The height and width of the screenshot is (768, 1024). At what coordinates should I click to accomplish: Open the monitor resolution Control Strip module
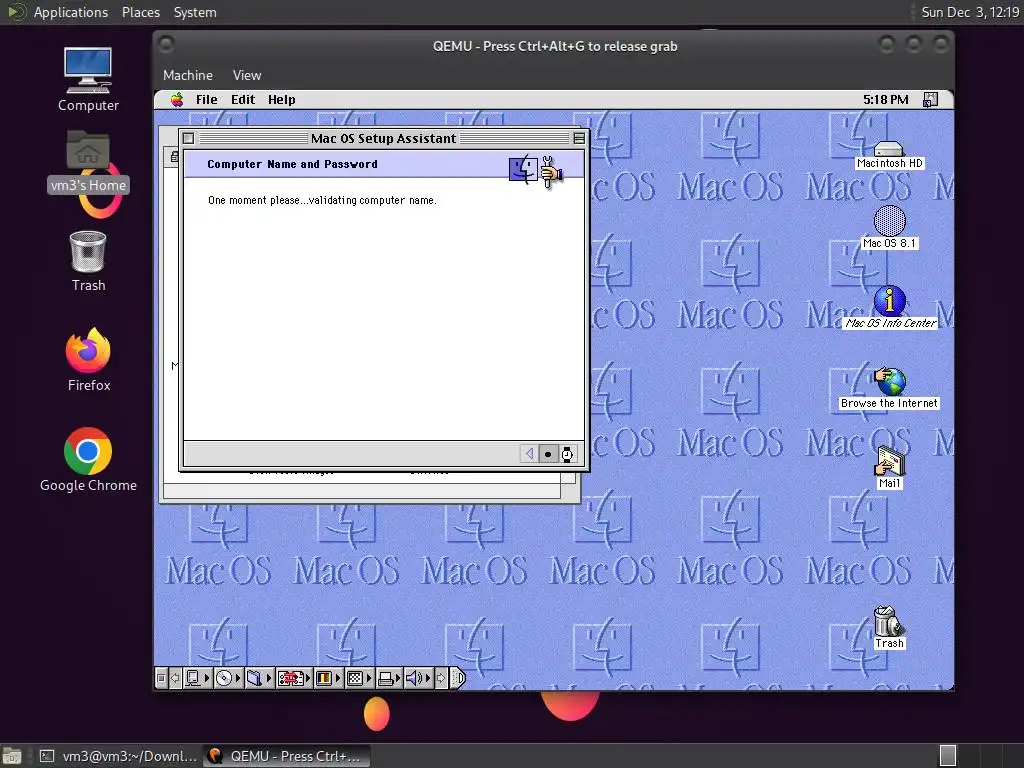(x=359, y=678)
